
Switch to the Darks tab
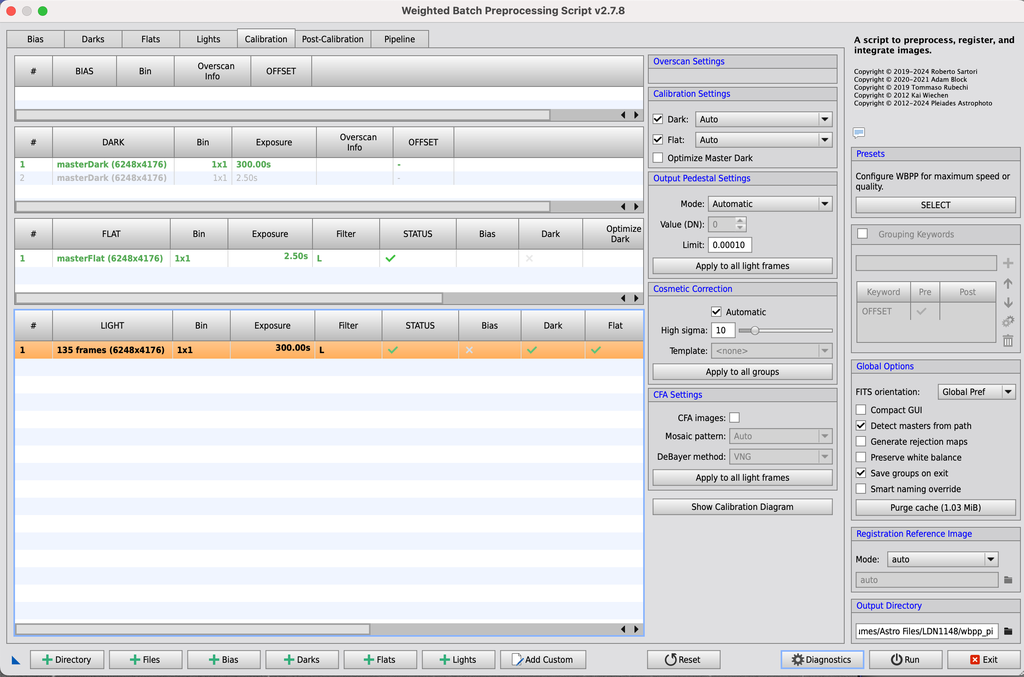(x=93, y=39)
